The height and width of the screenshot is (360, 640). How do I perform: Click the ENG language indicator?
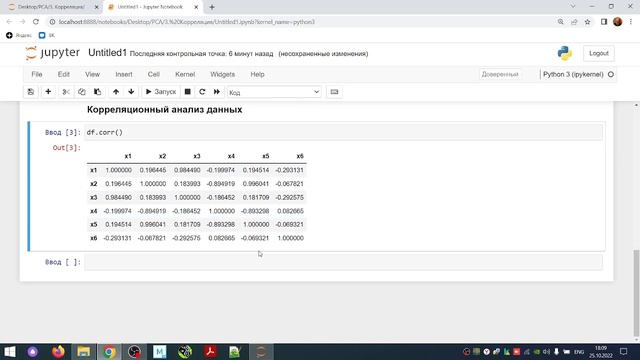[x=579, y=352]
